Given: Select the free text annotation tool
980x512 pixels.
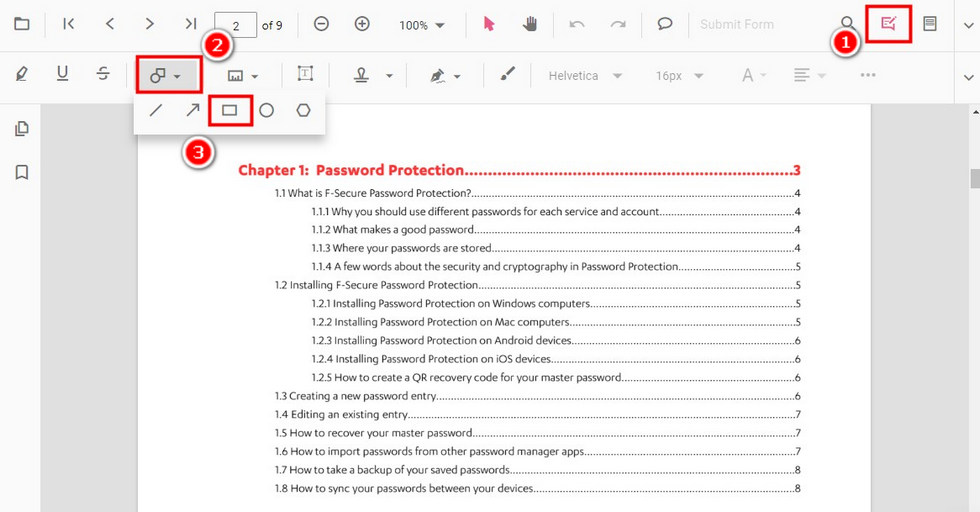Looking at the screenshot, I should tap(305, 74).
